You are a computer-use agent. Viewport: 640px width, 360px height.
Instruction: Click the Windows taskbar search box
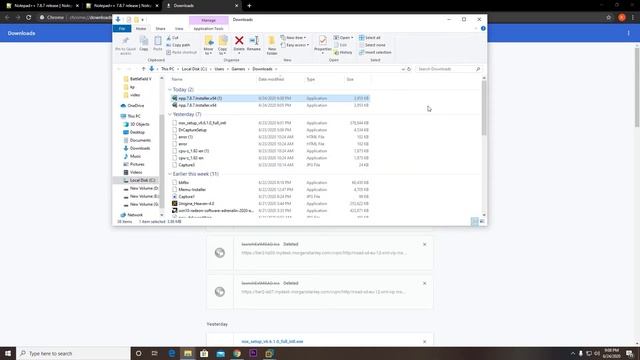tap(73, 353)
